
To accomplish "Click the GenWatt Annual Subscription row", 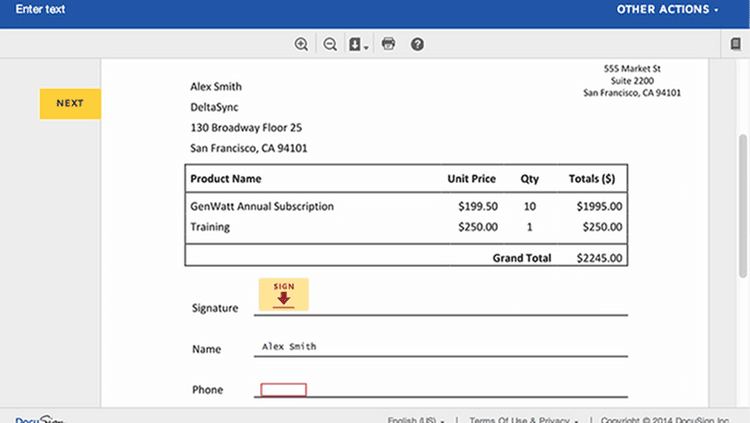I will point(262,207).
